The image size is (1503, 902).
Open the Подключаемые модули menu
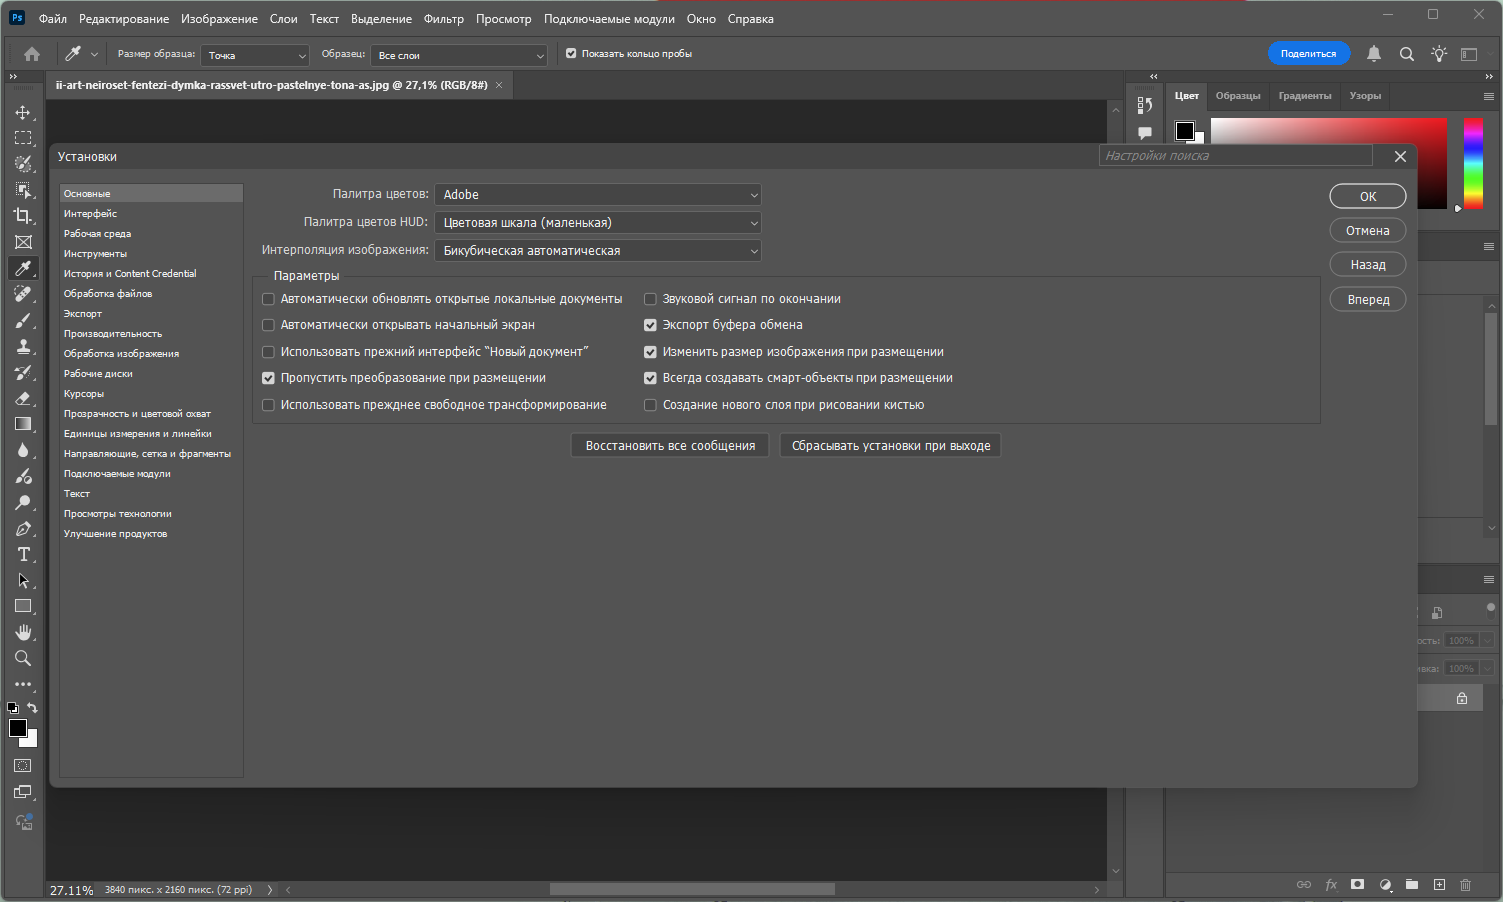[x=609, y=19]
